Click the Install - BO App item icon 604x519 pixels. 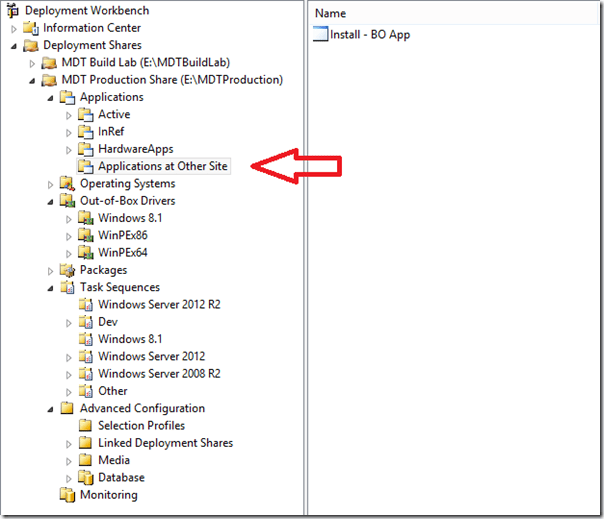tap(321, 35)
